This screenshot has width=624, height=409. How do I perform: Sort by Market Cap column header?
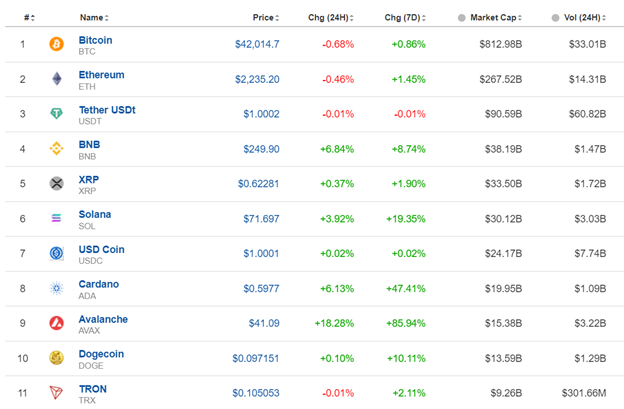[x=496, y=18]
